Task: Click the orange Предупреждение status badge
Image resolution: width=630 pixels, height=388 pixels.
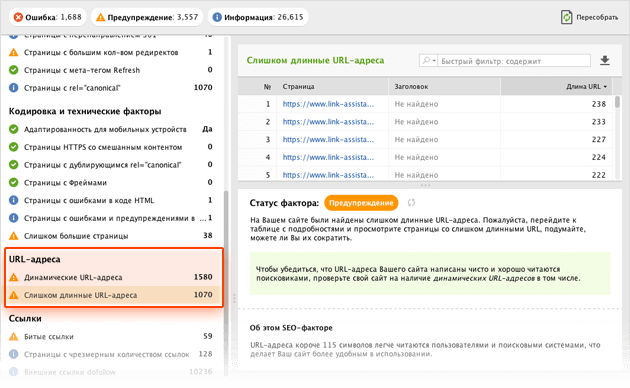Action: (361, 203)
